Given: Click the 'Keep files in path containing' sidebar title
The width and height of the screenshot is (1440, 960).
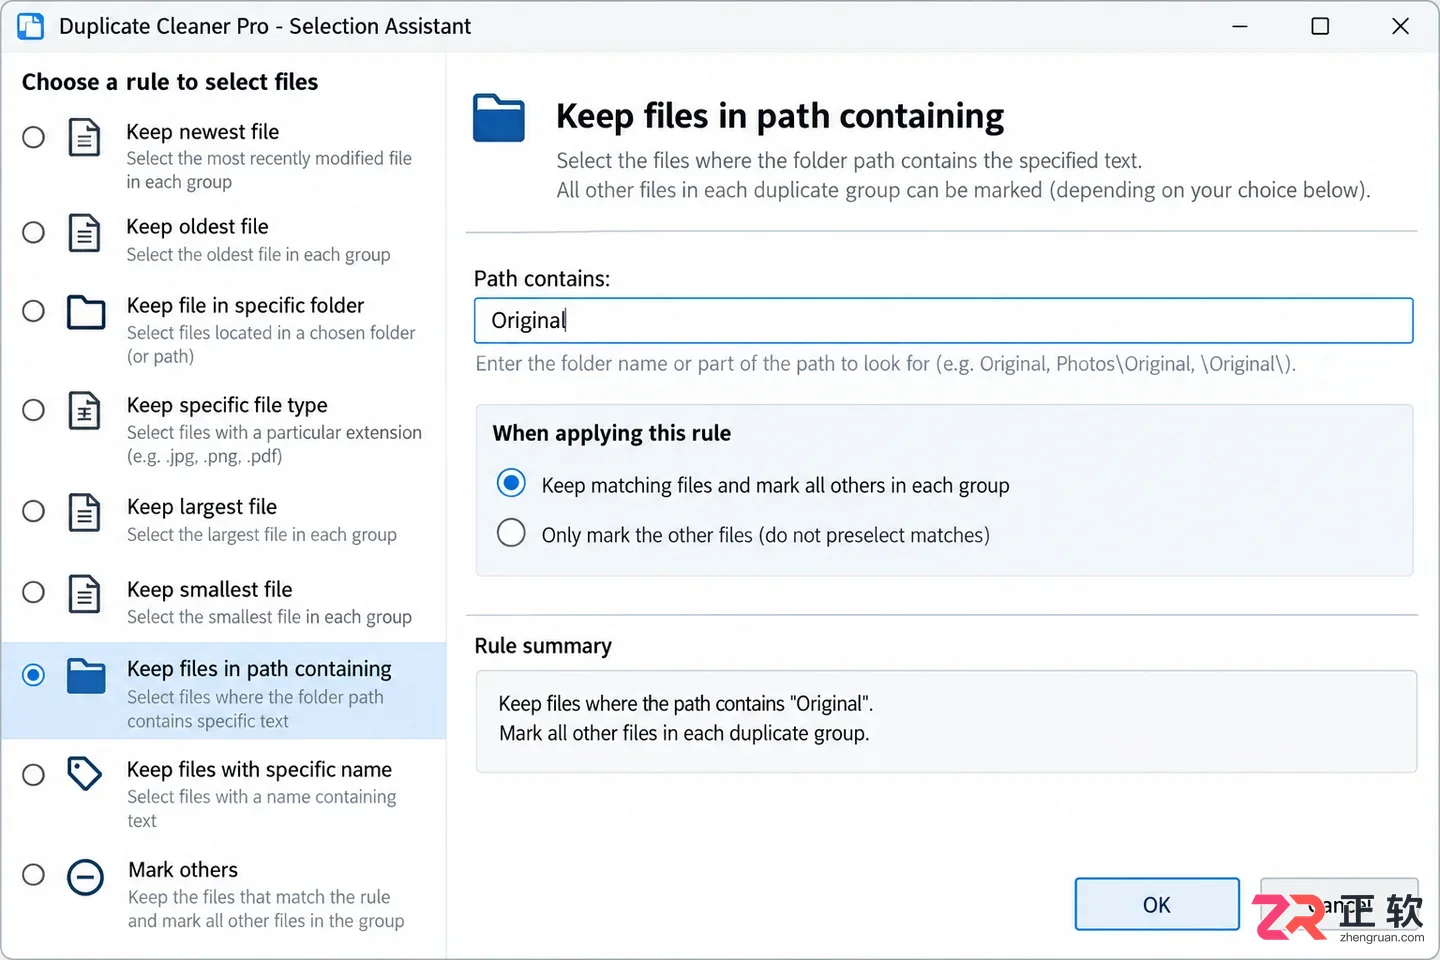Looking at the screenshot, I should pyautogui.click(x=260, y=669).
